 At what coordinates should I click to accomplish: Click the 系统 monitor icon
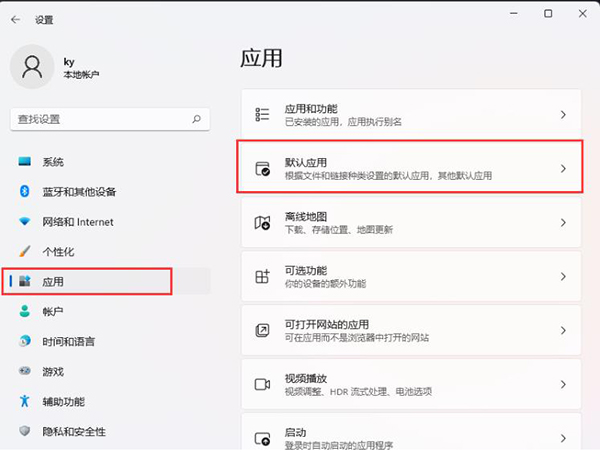[24, 162]
